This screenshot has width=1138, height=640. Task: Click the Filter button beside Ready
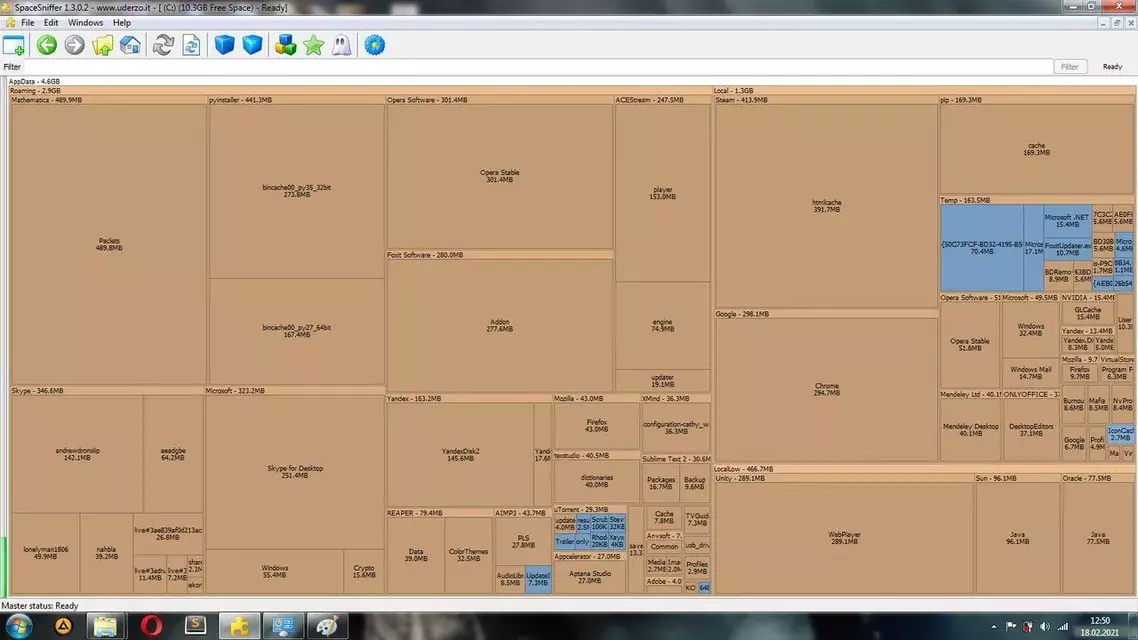[x=1070, y=67]
